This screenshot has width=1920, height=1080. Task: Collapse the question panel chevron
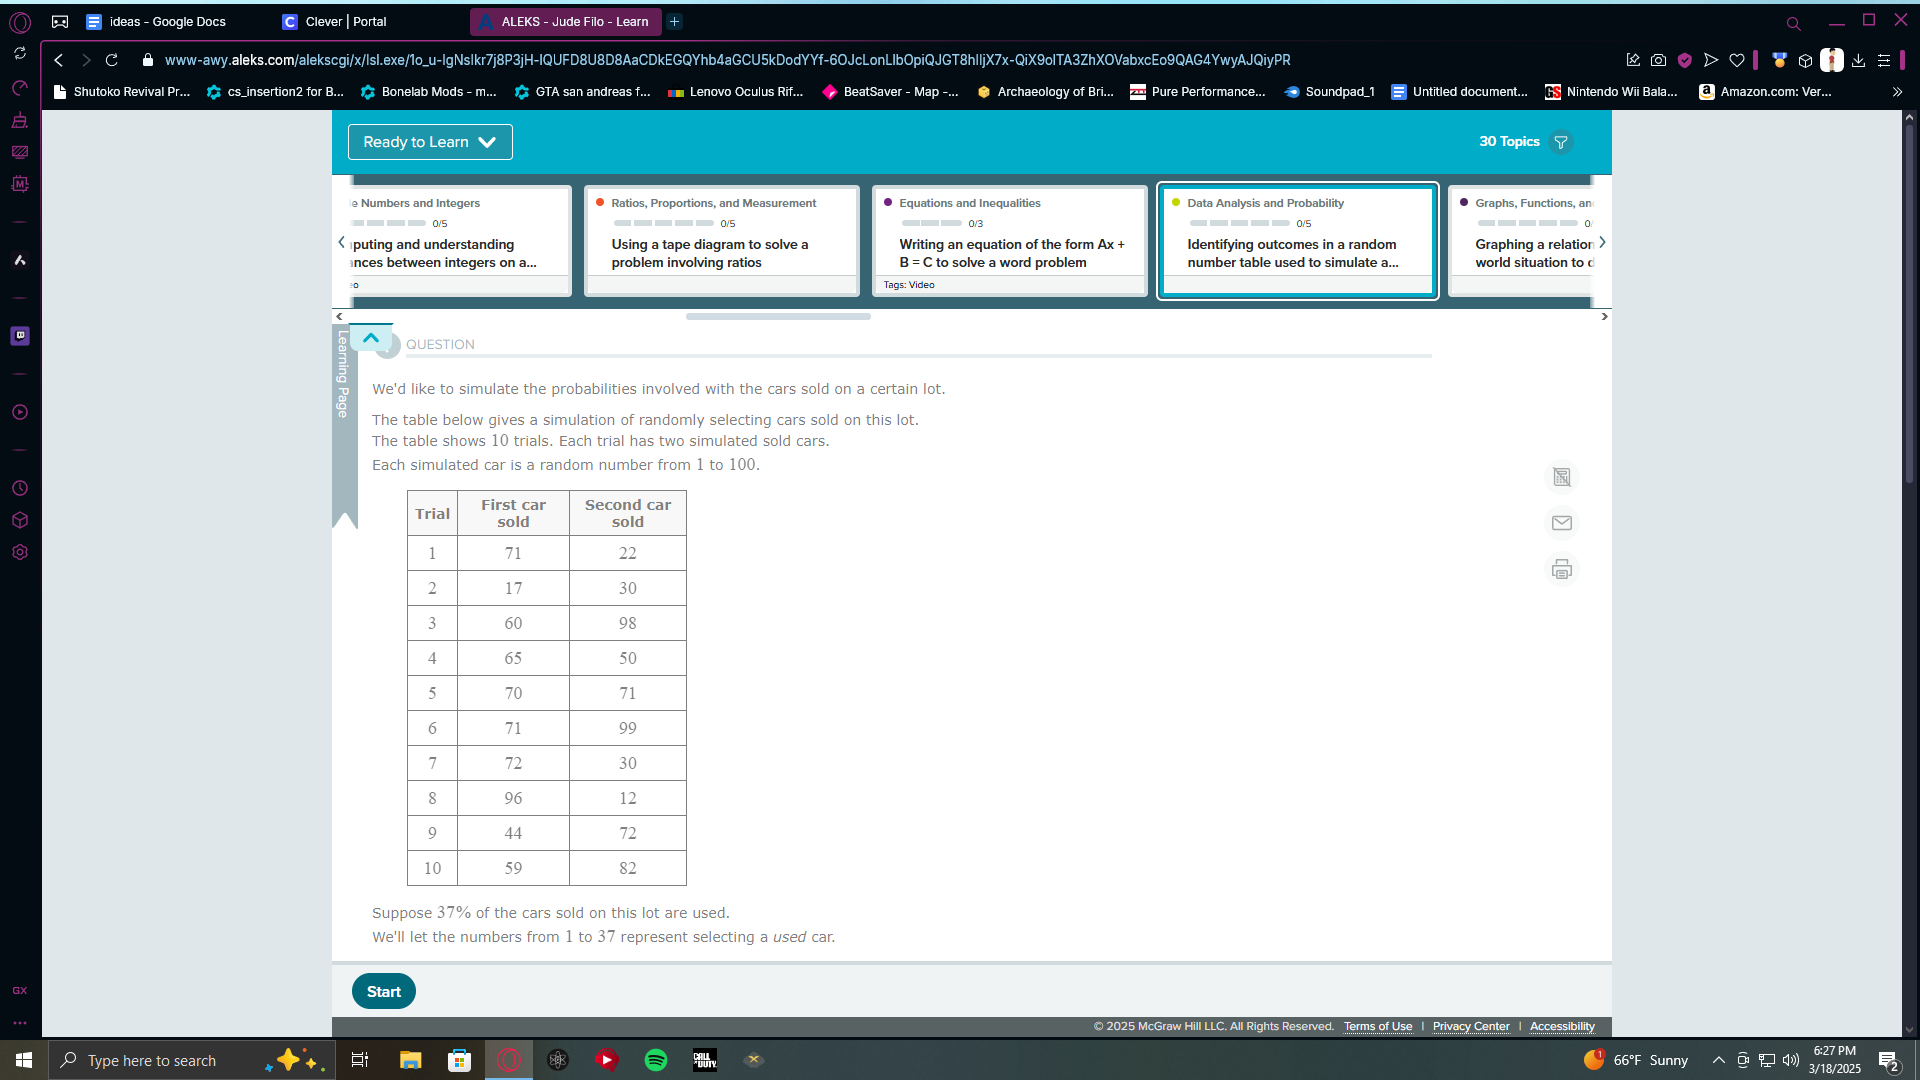pyautogui.click(x=371, y=338)
